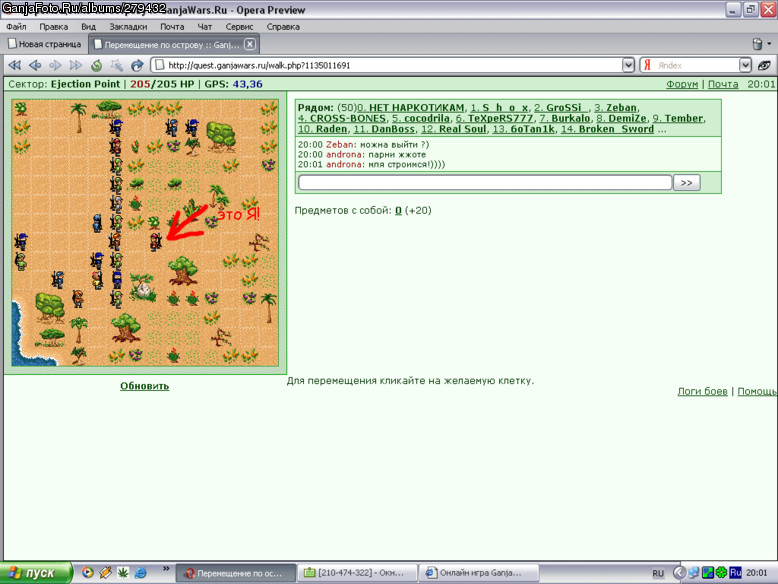Expand the quick launch overflow chevron
778x584 pixels.
coord(166,569)
